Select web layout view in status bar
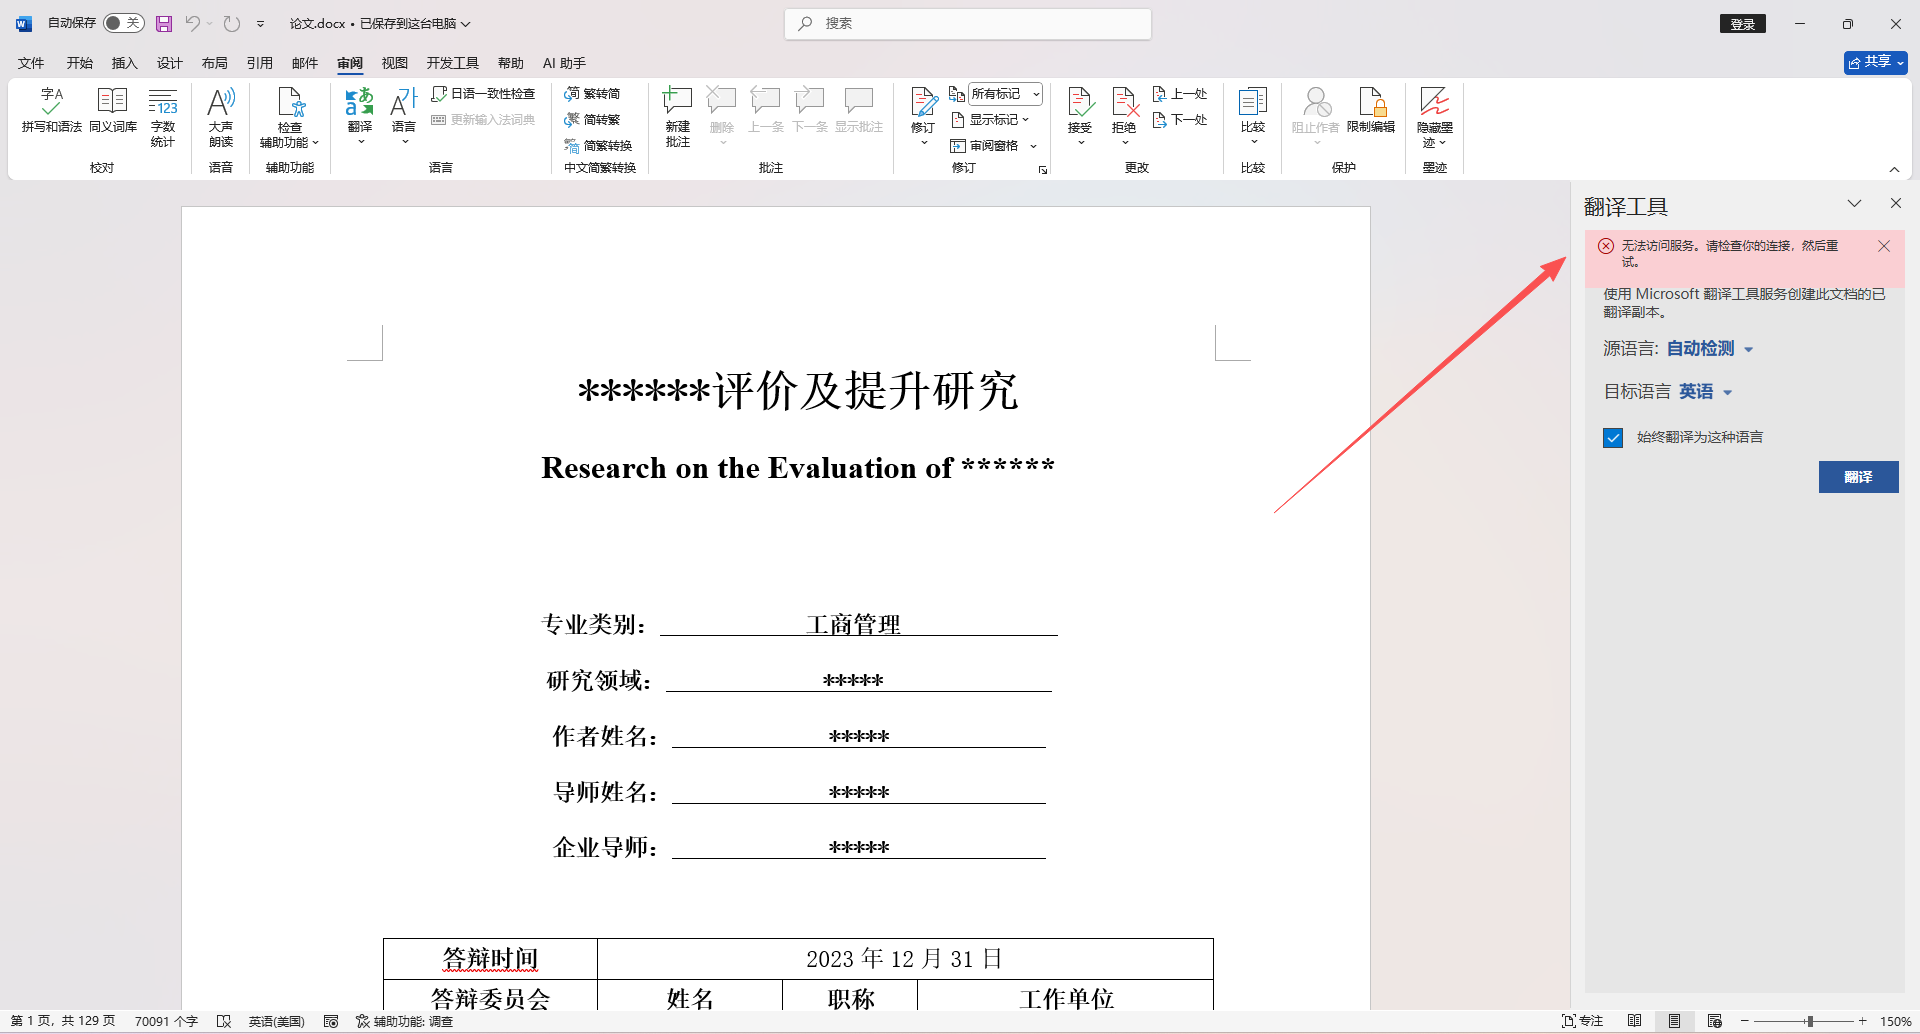Viewport: 1920px width, 1034px height. [1714, 1021]
